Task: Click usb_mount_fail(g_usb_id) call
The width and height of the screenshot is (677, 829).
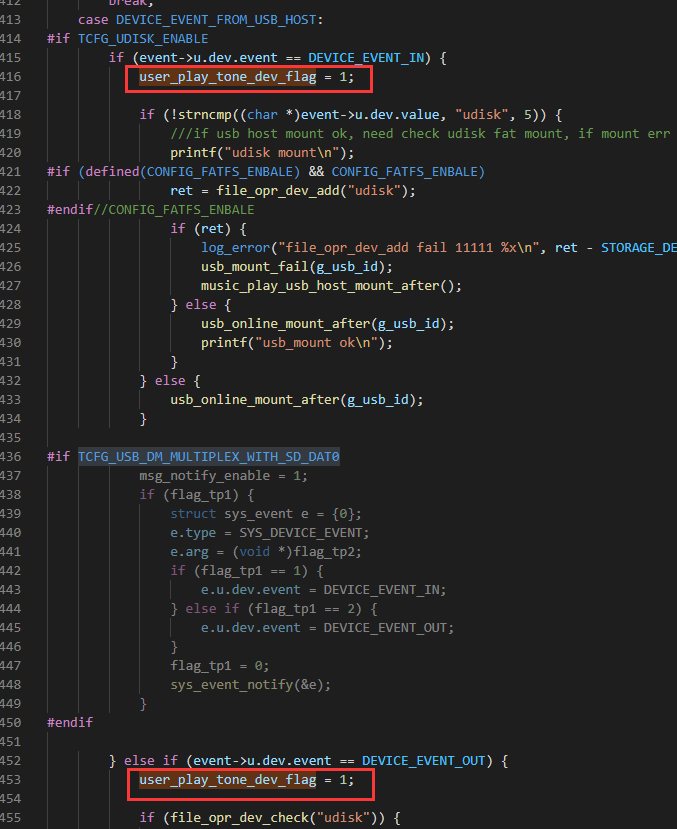Action: click(296, 268)
